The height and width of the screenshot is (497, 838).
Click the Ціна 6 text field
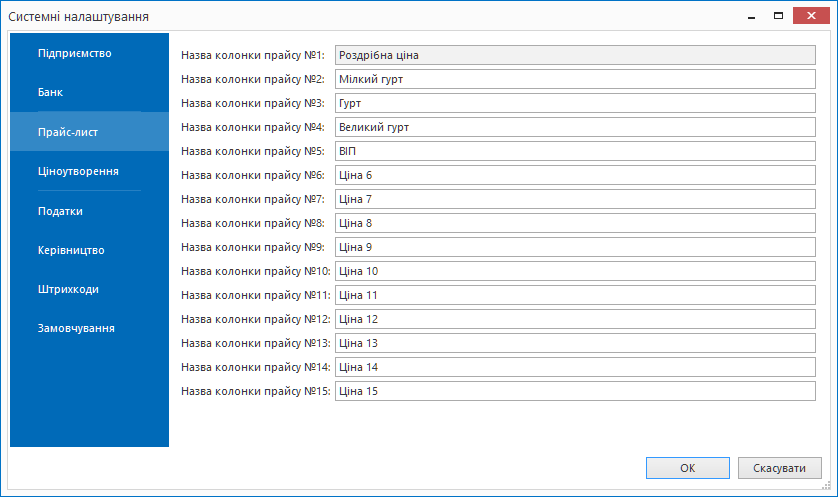pos(575,175)
